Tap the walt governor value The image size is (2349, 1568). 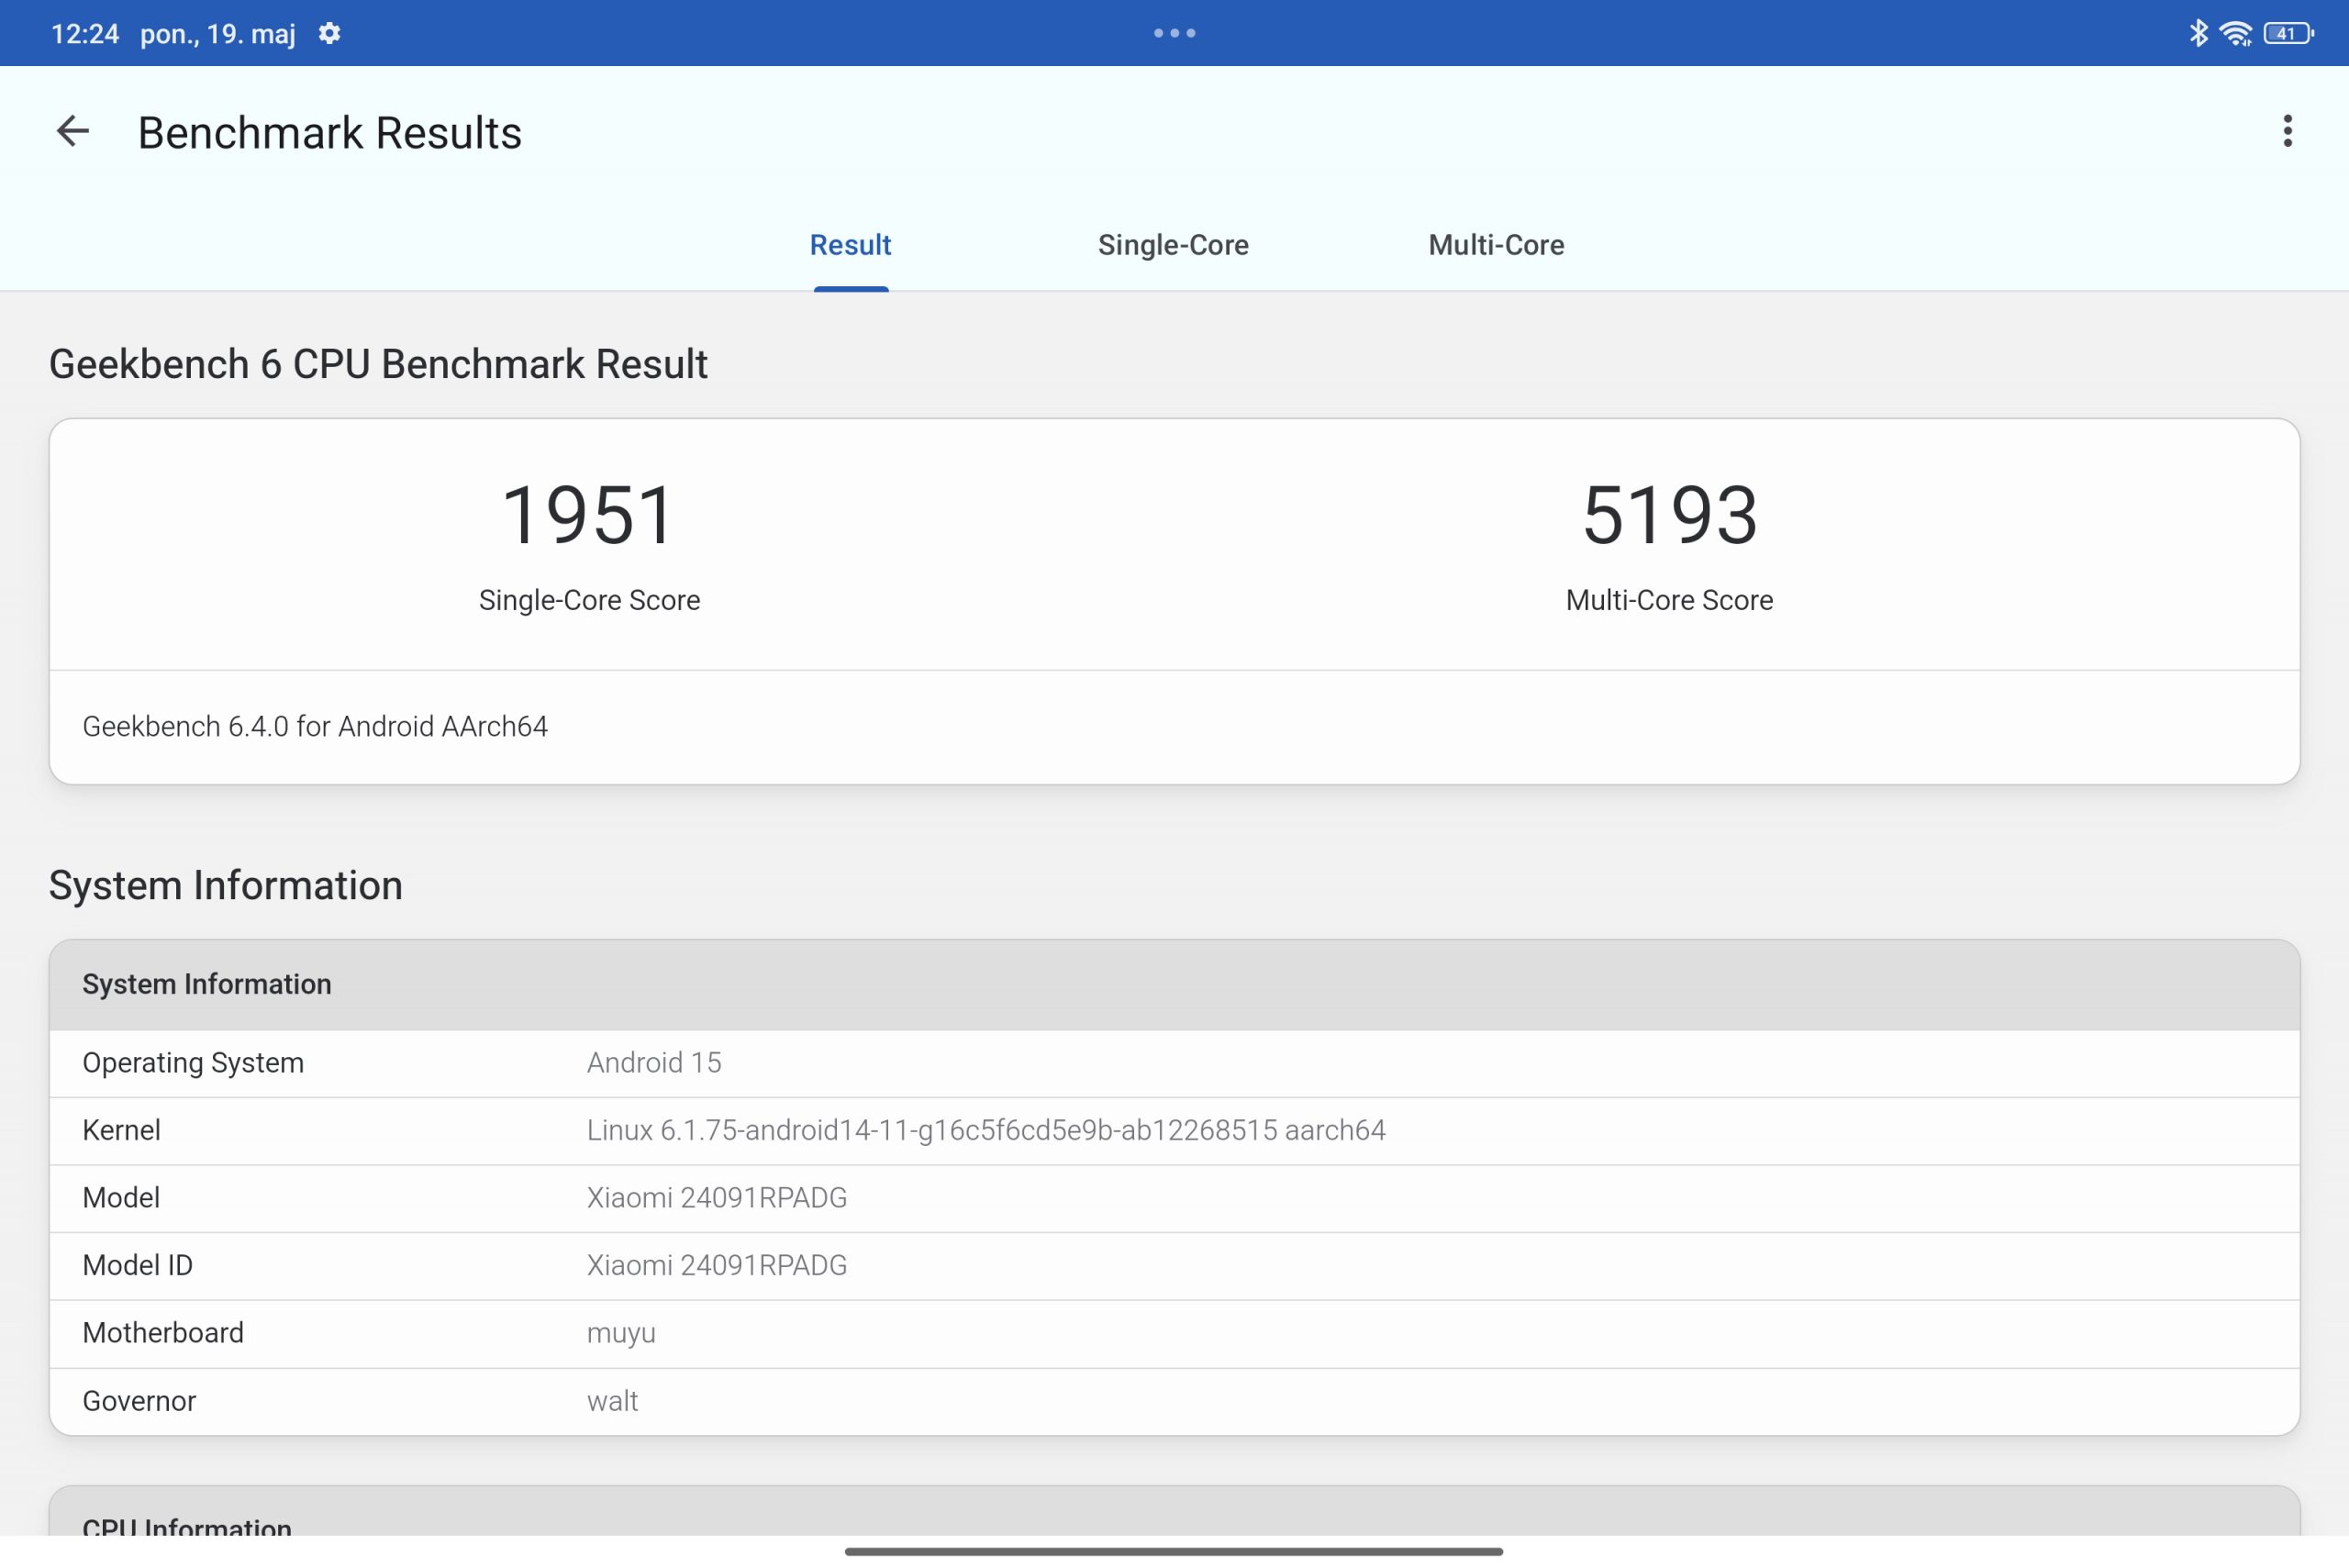pyautogui.click(x=612, y=1401)
